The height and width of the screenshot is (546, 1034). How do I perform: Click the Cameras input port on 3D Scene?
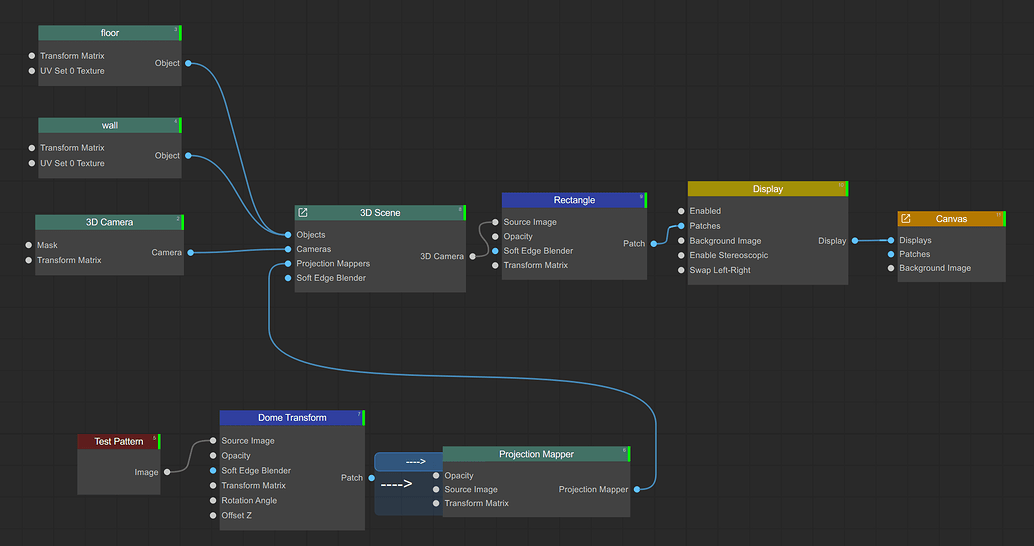point(288,249)
